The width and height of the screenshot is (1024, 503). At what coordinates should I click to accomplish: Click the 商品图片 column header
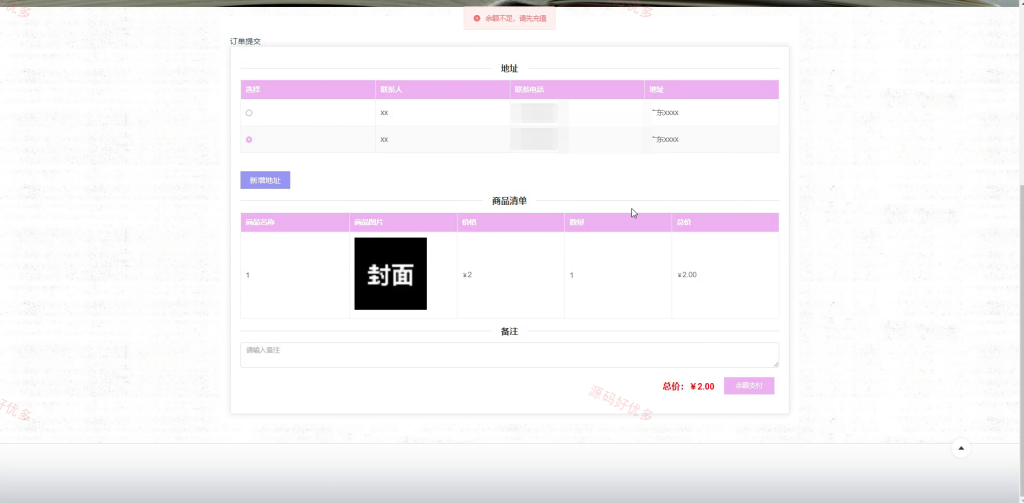point(403,222)
